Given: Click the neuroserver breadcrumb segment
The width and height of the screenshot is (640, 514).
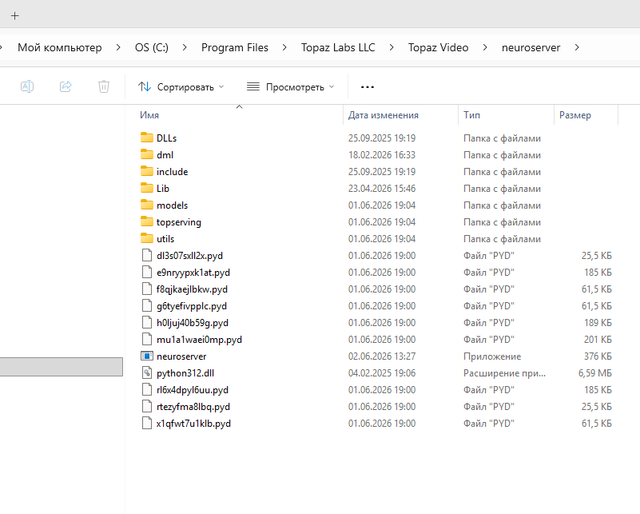Looking at the screenshot, I should coord(531,47).
